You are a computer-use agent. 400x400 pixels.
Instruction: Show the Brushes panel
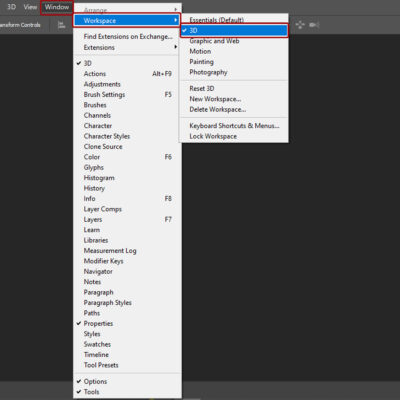(127, 105)
